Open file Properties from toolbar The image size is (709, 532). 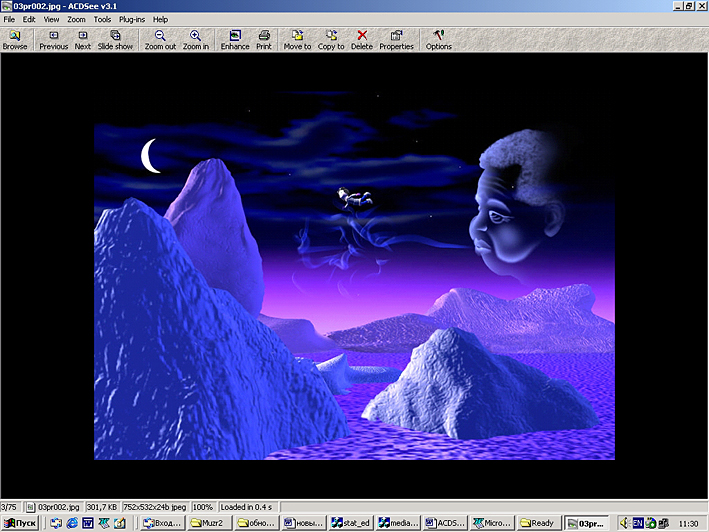coord(396,40)
